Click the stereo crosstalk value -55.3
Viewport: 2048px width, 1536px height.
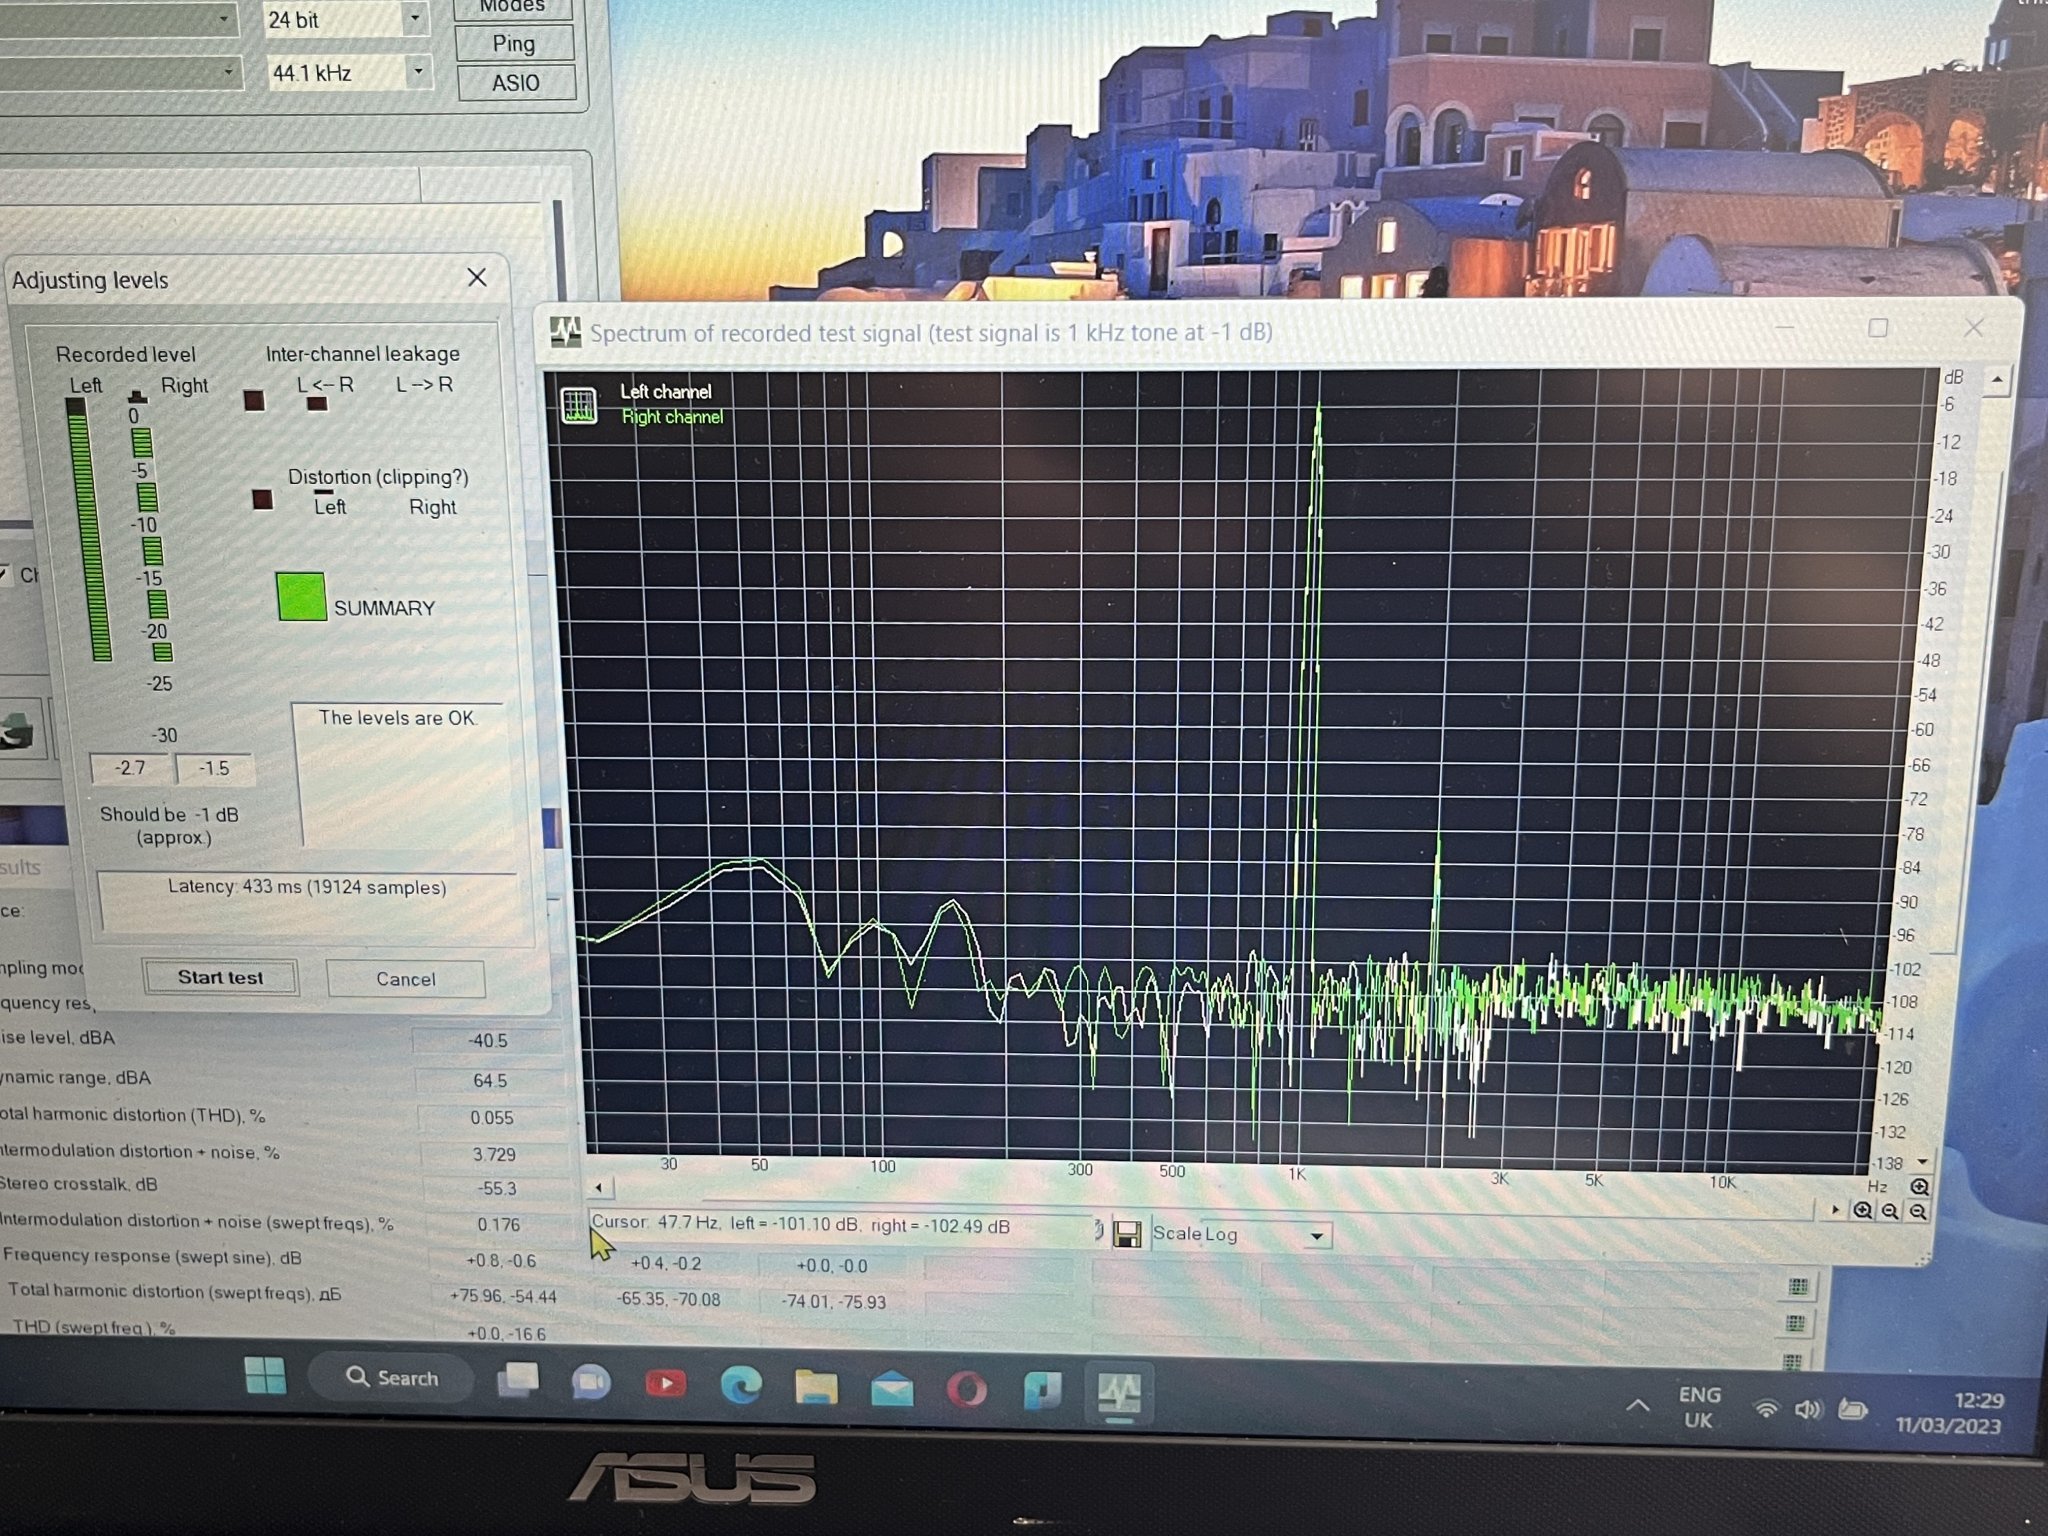click(497, 1189)
